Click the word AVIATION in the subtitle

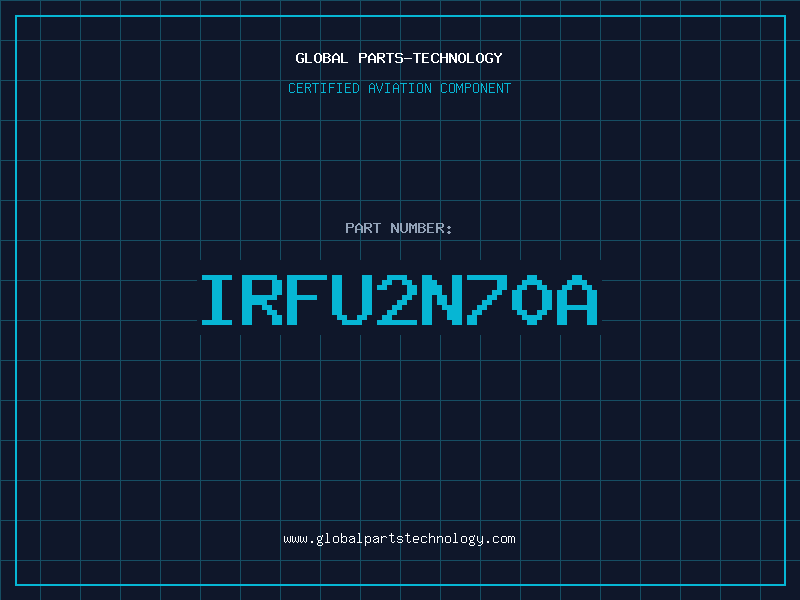click(x=400, y=88)
